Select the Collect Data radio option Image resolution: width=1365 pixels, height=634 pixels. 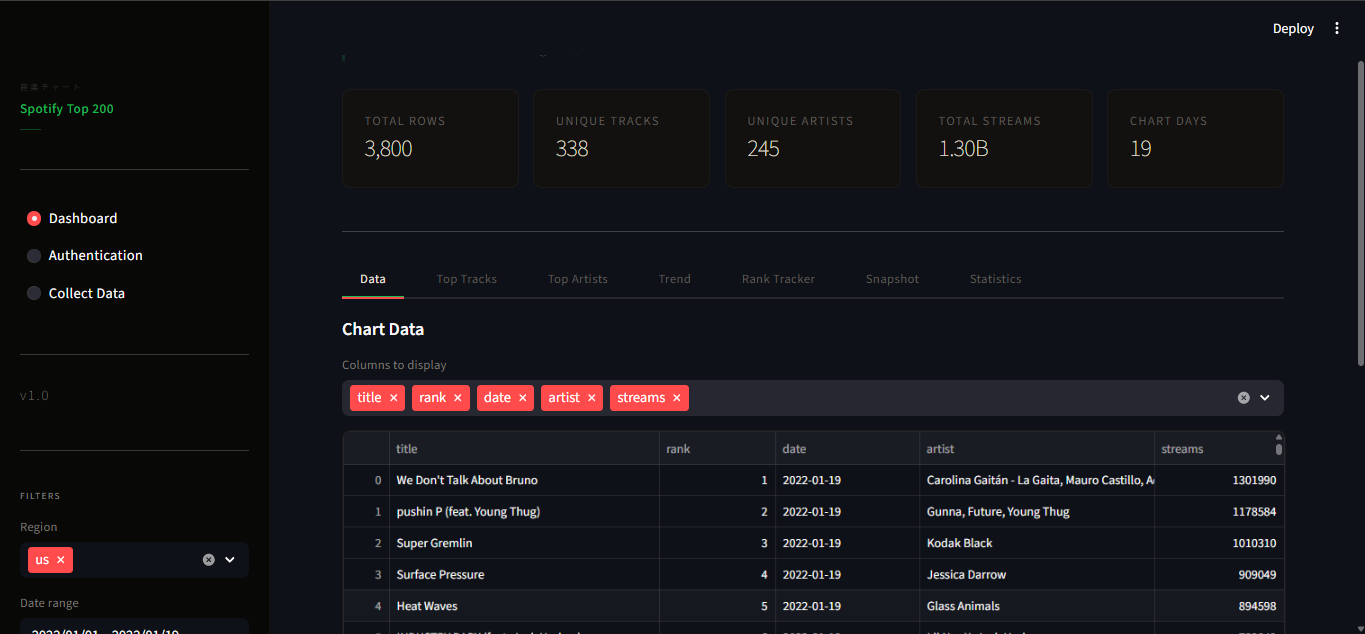pyautogui.click(x=33, y=292)
